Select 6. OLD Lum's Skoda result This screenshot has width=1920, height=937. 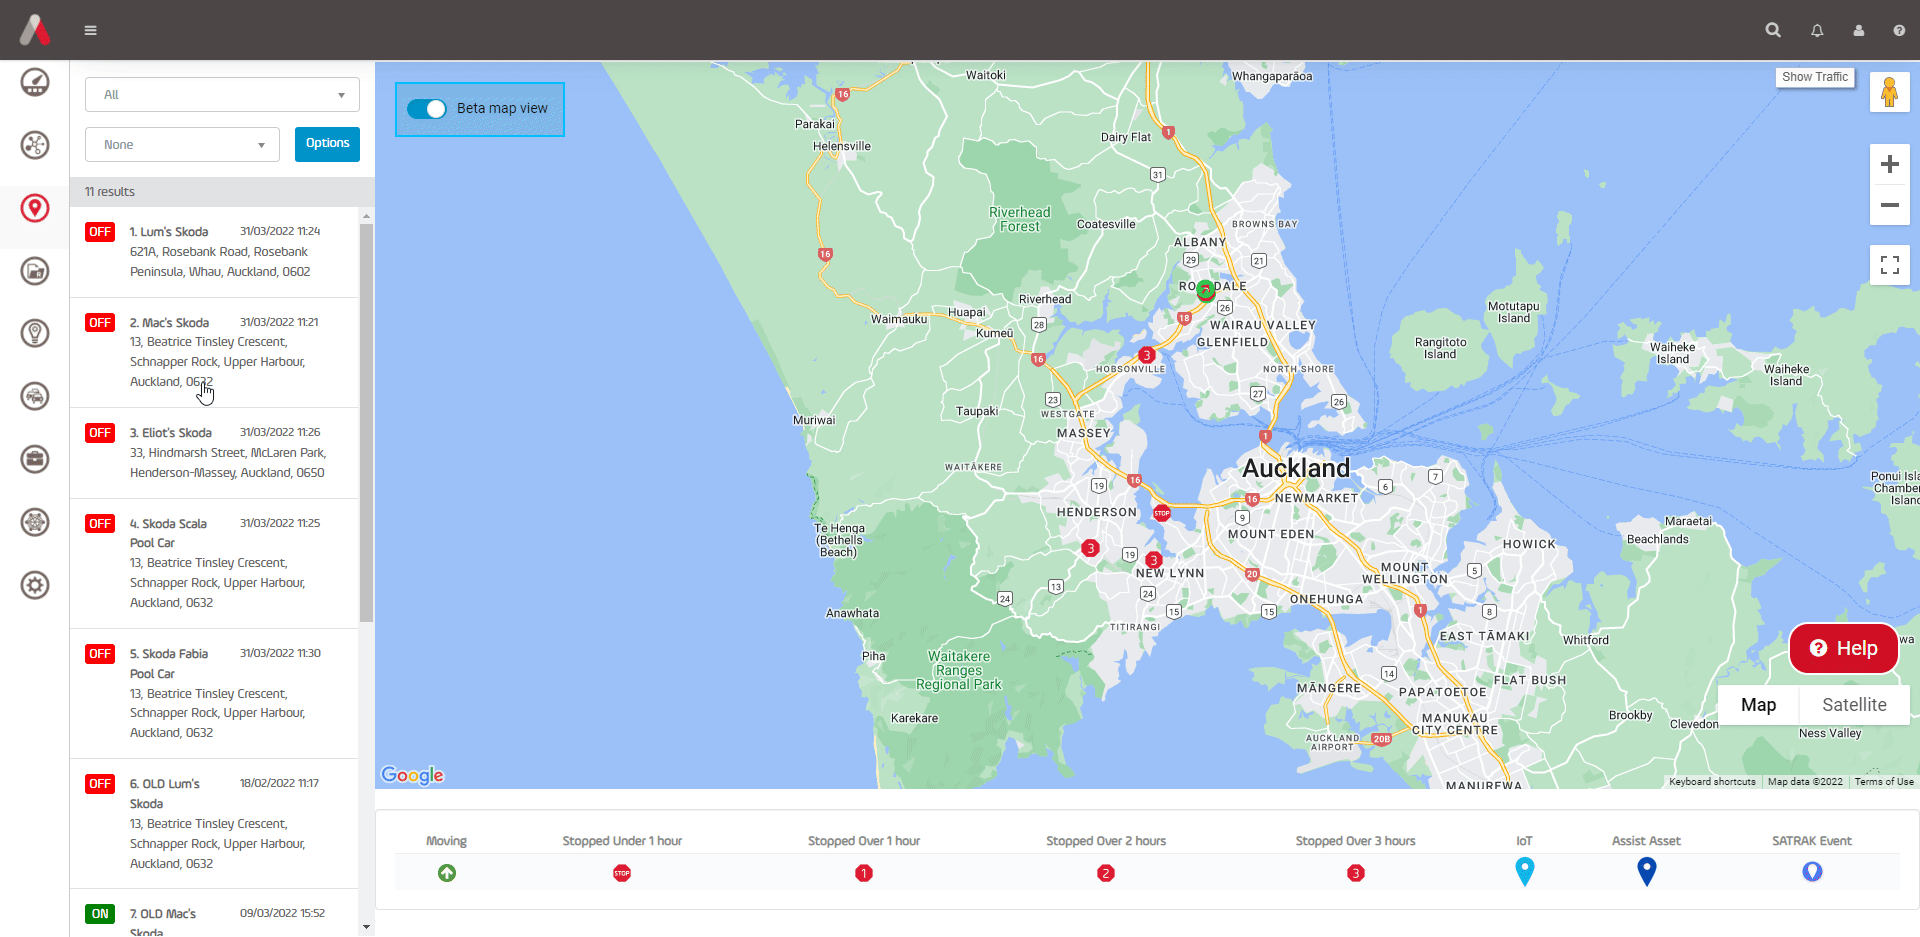pos(214,824)
